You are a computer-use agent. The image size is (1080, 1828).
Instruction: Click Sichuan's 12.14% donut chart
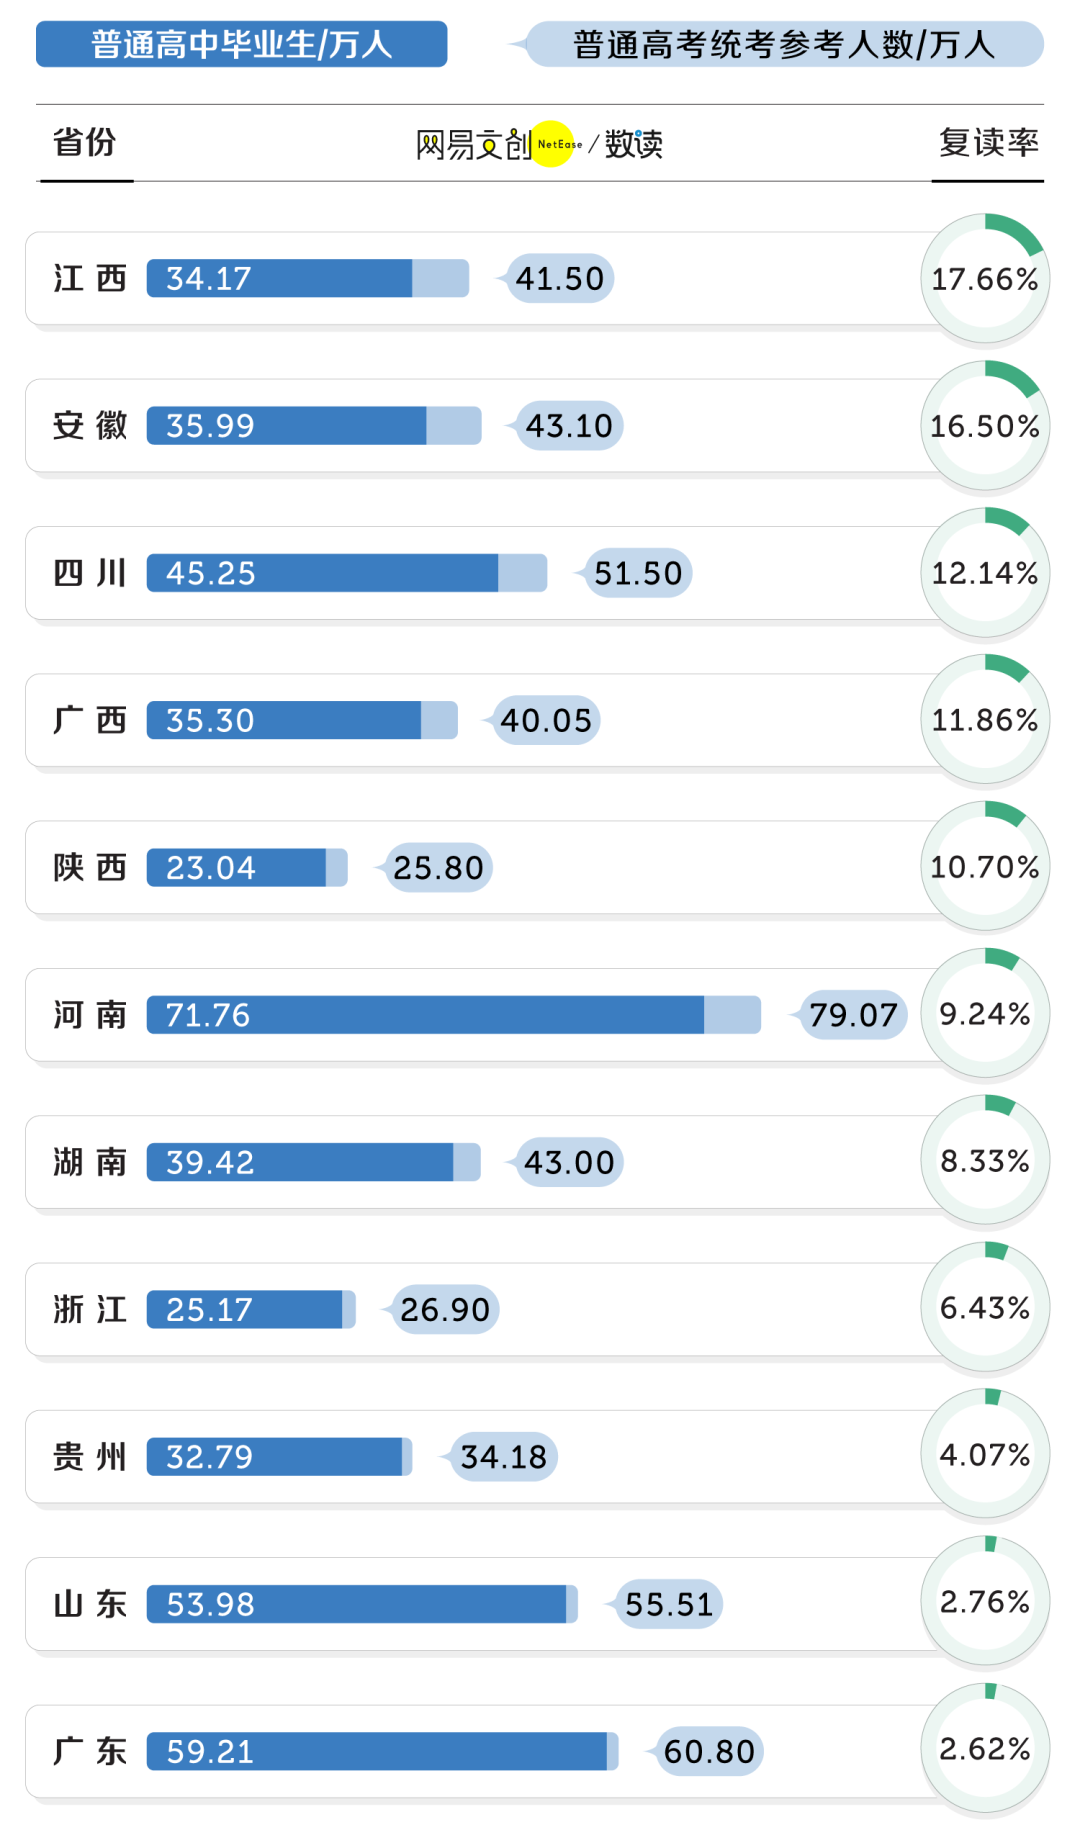(985, 573)
